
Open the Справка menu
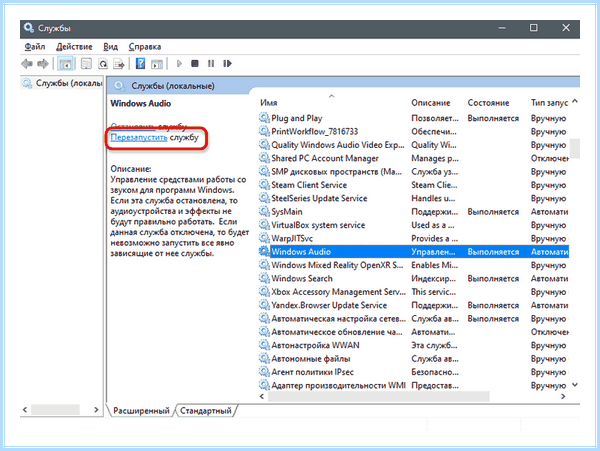coord(145,47)
